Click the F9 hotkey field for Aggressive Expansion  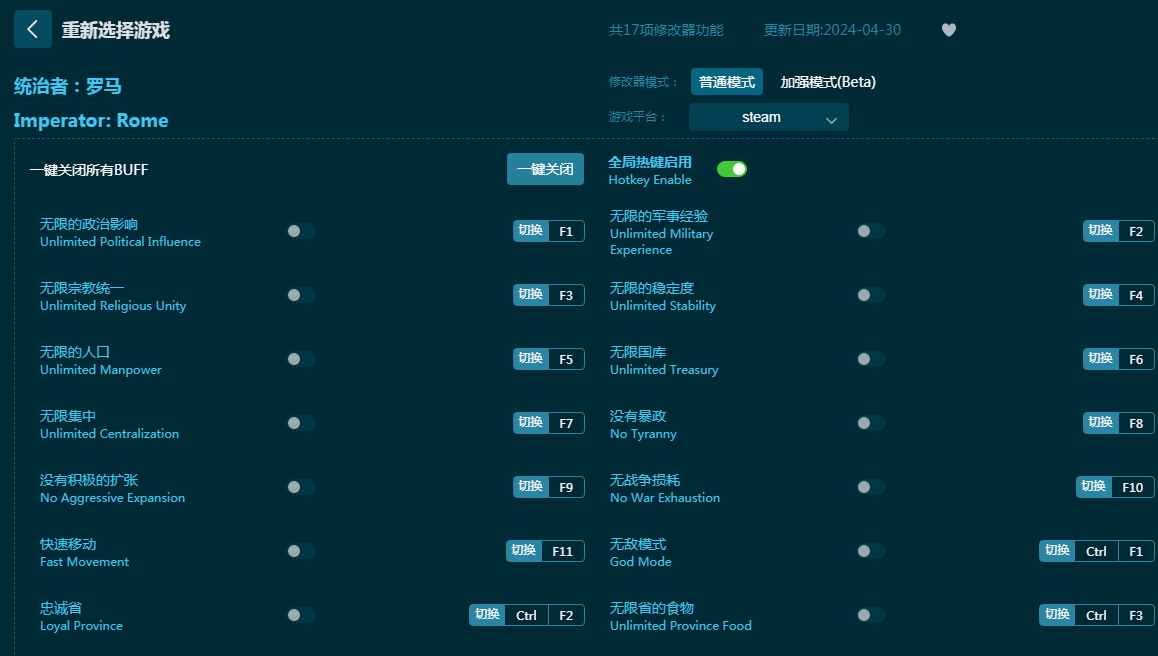566,487
